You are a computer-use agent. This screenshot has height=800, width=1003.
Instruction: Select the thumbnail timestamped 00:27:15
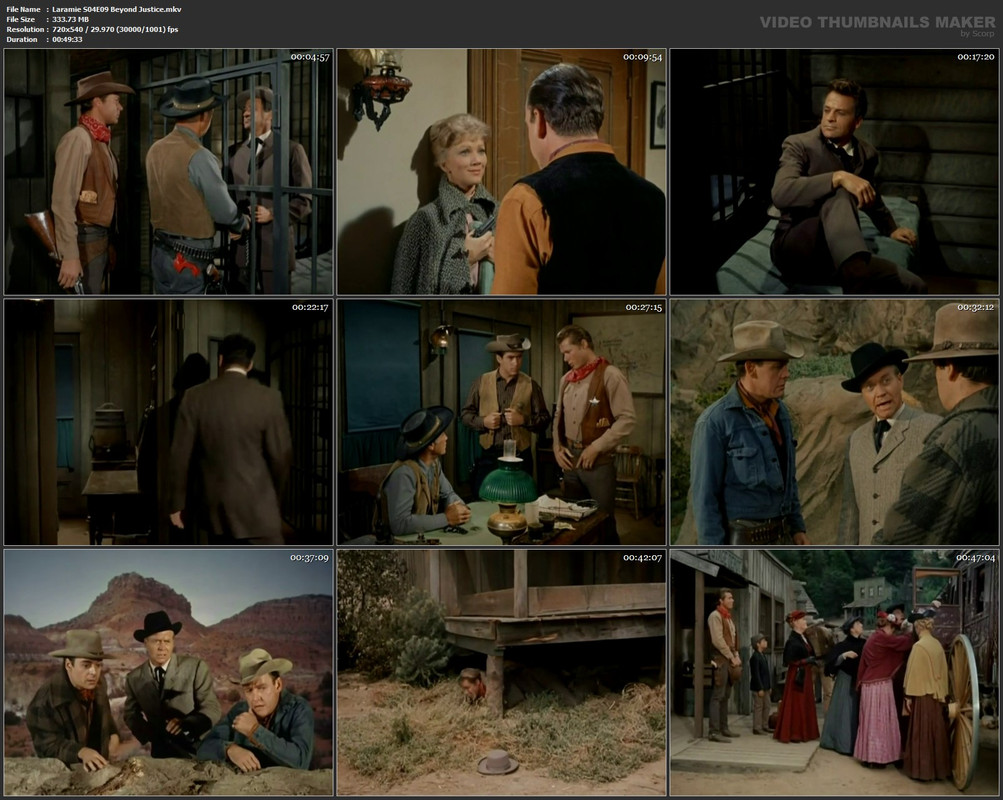(x=502, y=422)
